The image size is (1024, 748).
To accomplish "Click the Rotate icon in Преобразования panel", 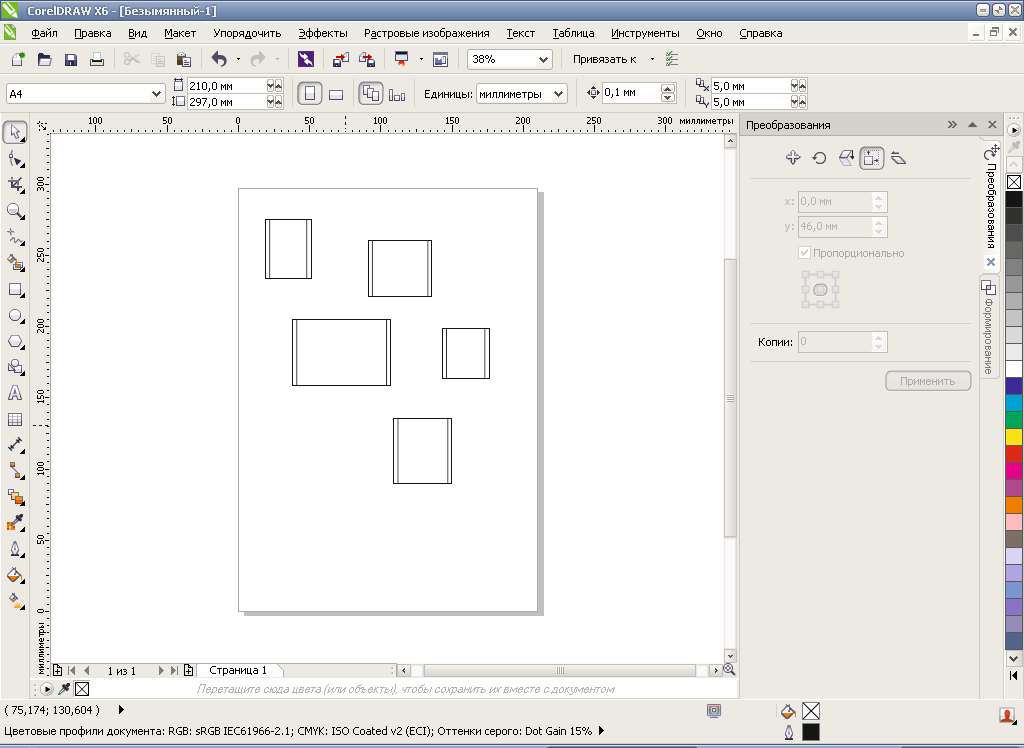I will 819,158.
